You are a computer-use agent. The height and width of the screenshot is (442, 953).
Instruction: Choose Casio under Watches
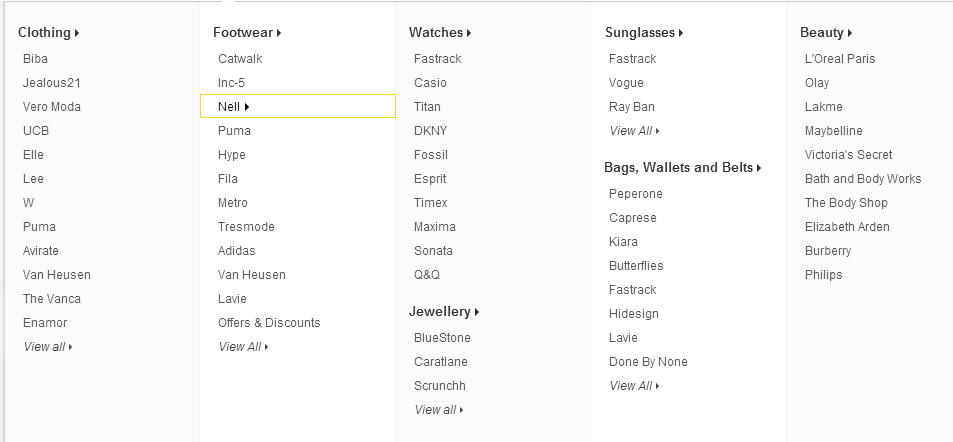point(430,83)
